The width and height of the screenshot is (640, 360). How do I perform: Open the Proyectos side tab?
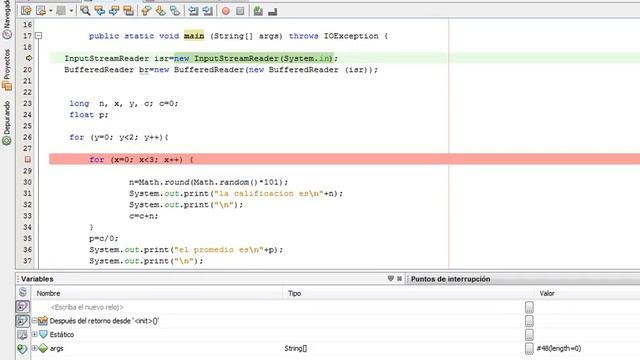(7, 69)
